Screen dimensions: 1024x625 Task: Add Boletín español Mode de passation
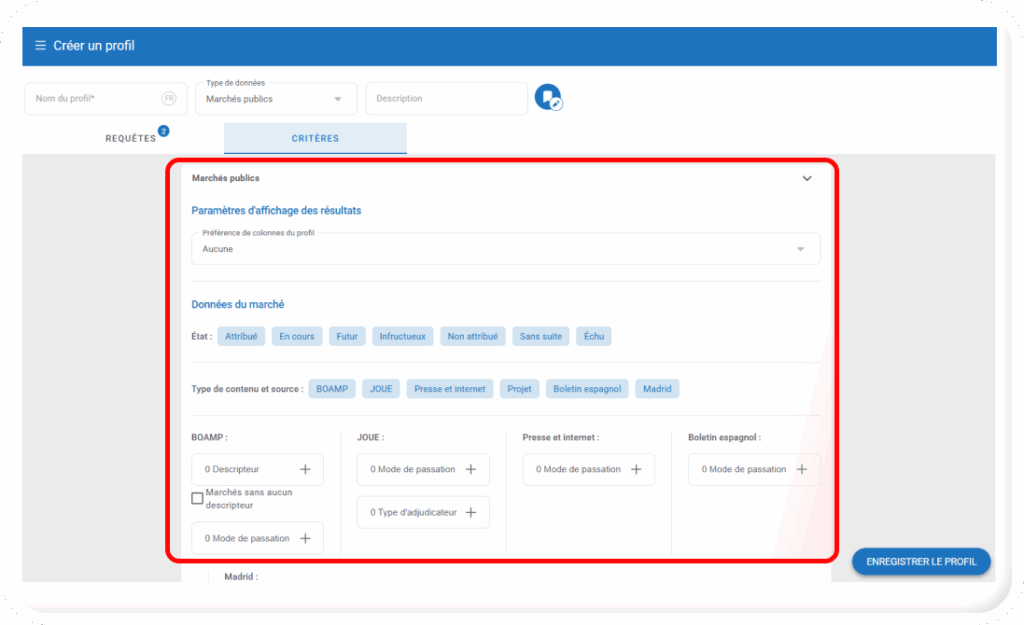tap(801, 469)
